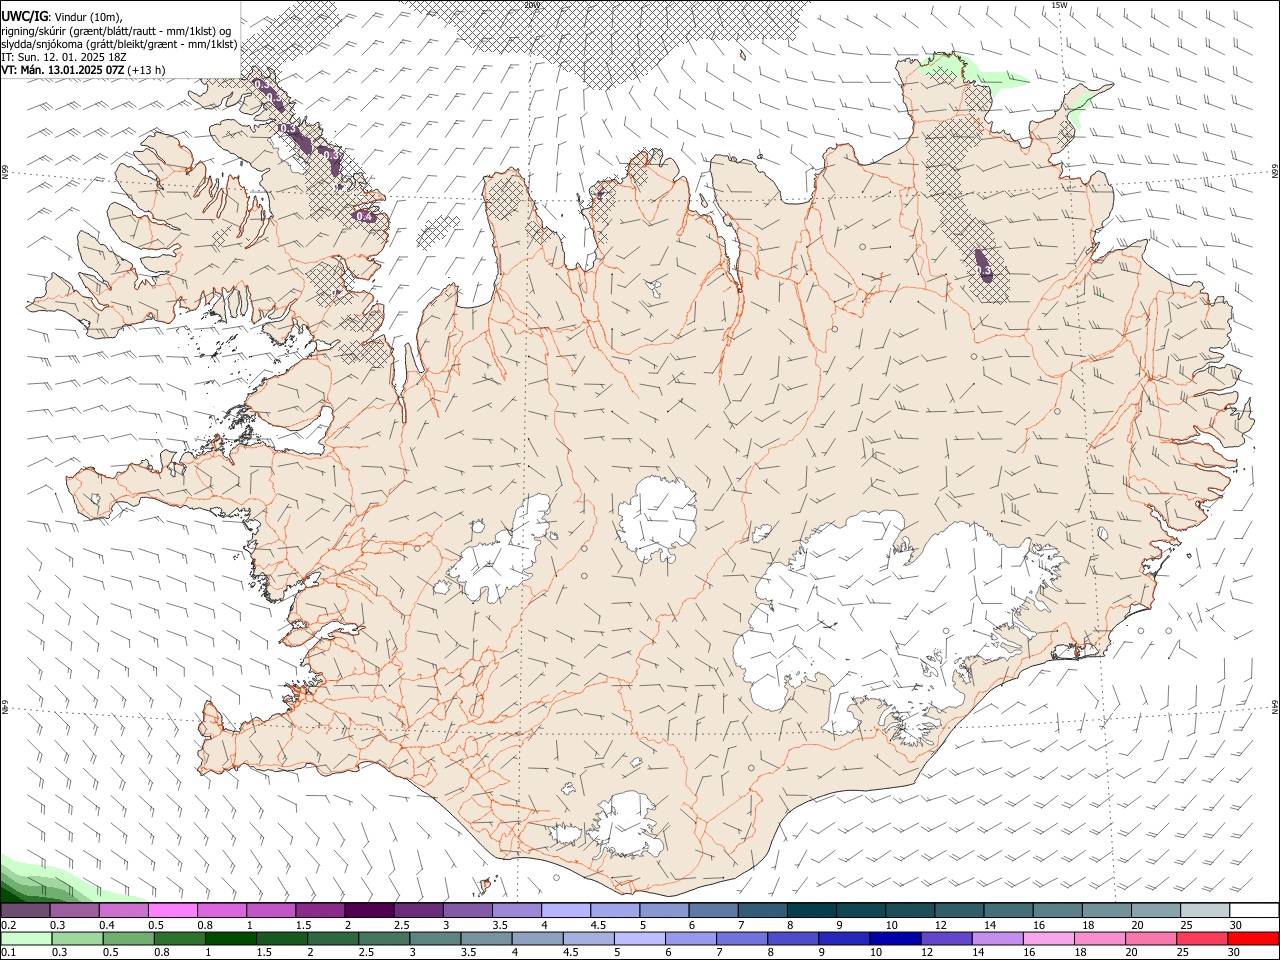The width and height of the screenshot is (1280, 960).
Task: Pick the orchid 0.8 swatch in snow legend
Action: coord(222,910)
